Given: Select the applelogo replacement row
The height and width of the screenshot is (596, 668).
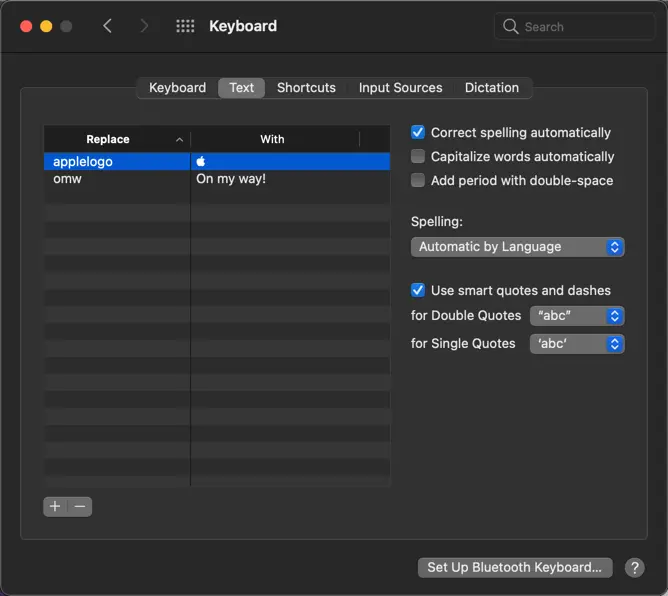Looking at the screenshot, I should coord(217,161).
